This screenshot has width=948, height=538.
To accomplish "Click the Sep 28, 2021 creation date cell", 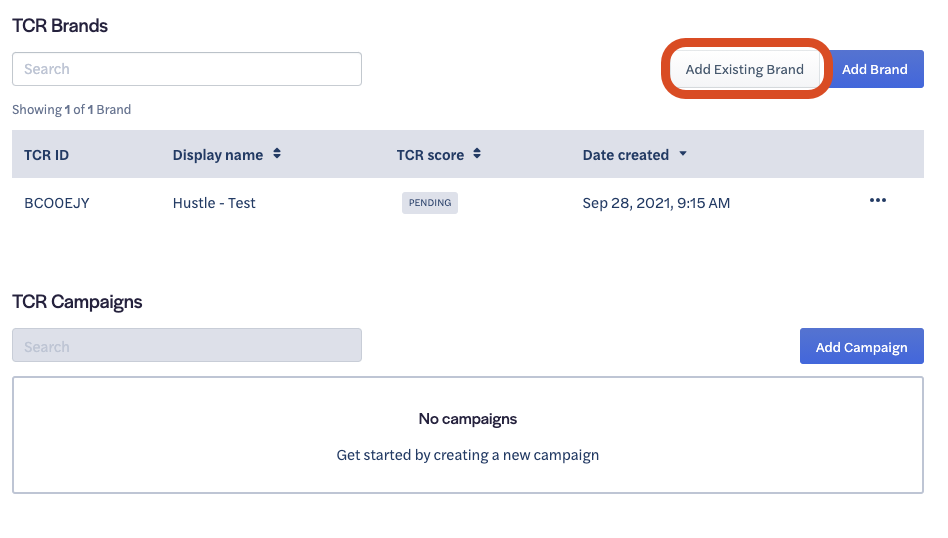I will point(656,203).
